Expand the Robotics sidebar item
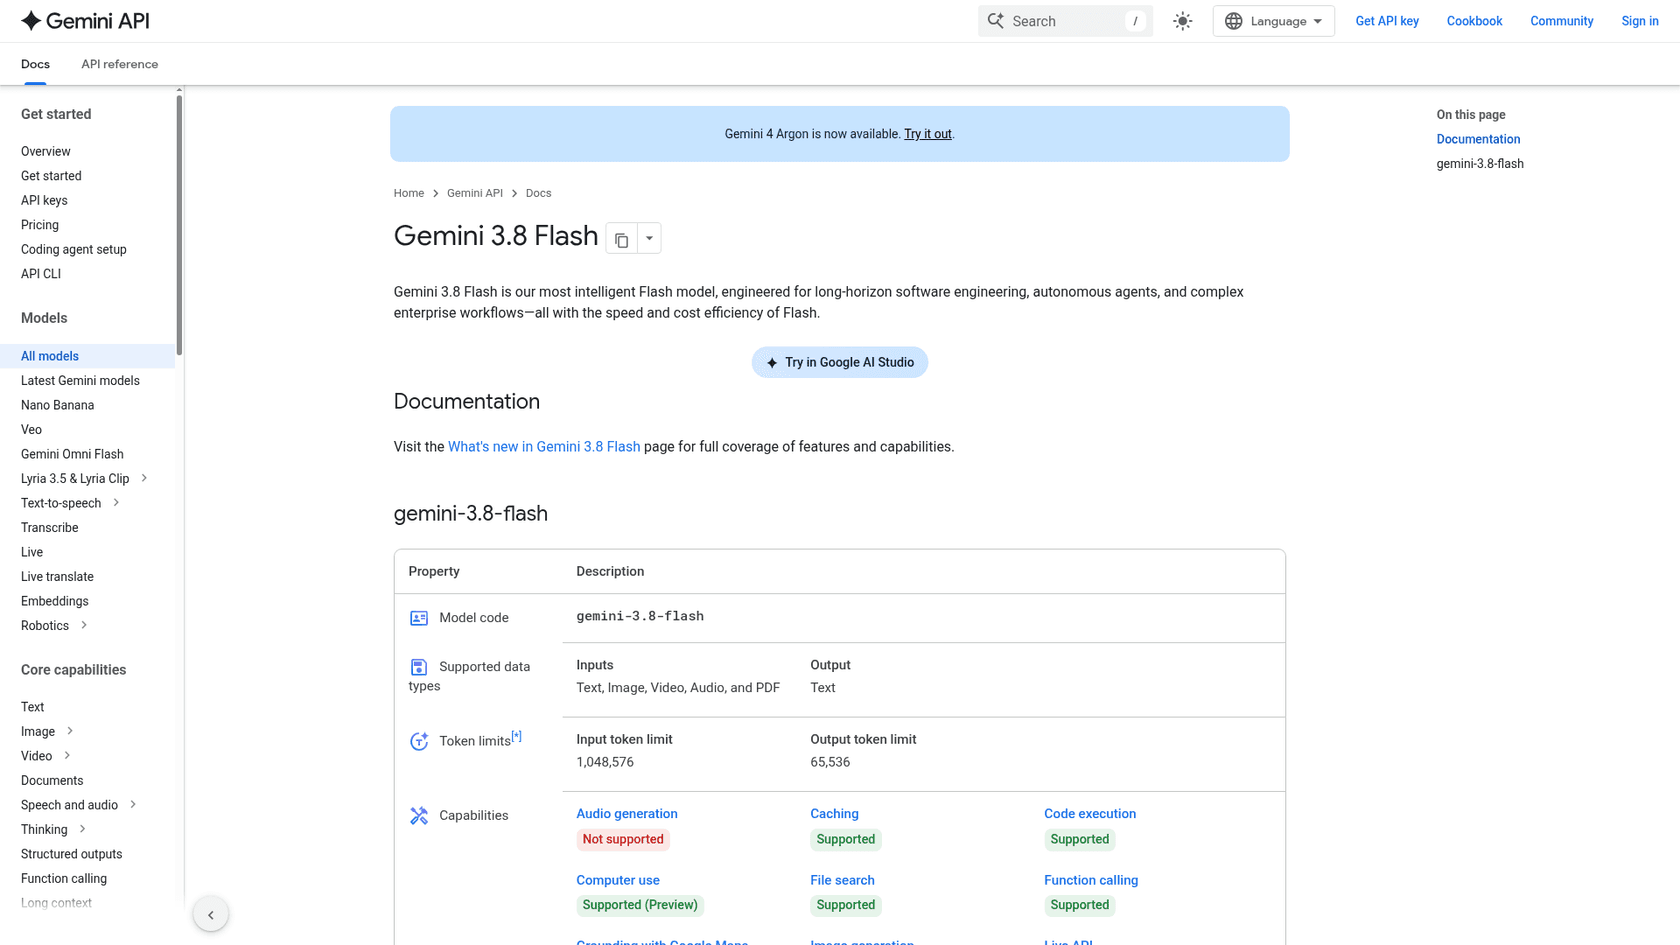Screen dimensions: 1680x945 pyautogui.click(x=84, y=625)
